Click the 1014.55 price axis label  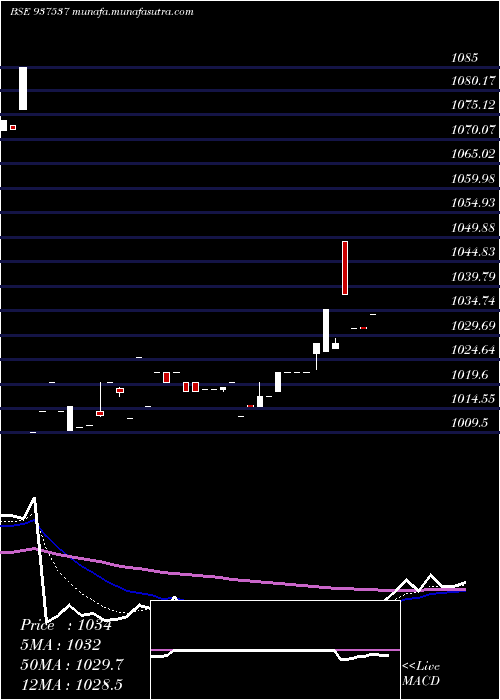473,398
